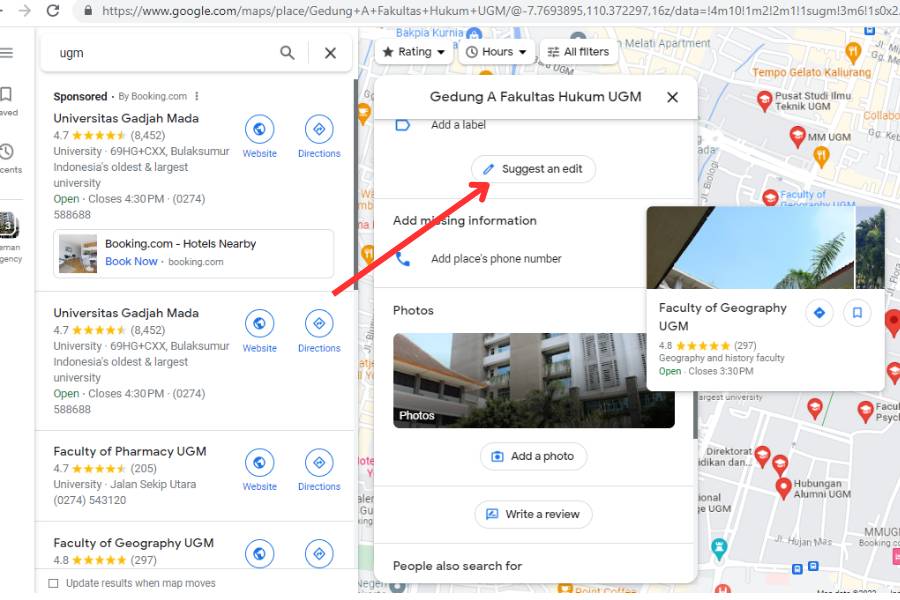Click the street-view thumbnail in left sidebar
The height and width of the screenshot is (600, 900).
coord(9,224)
